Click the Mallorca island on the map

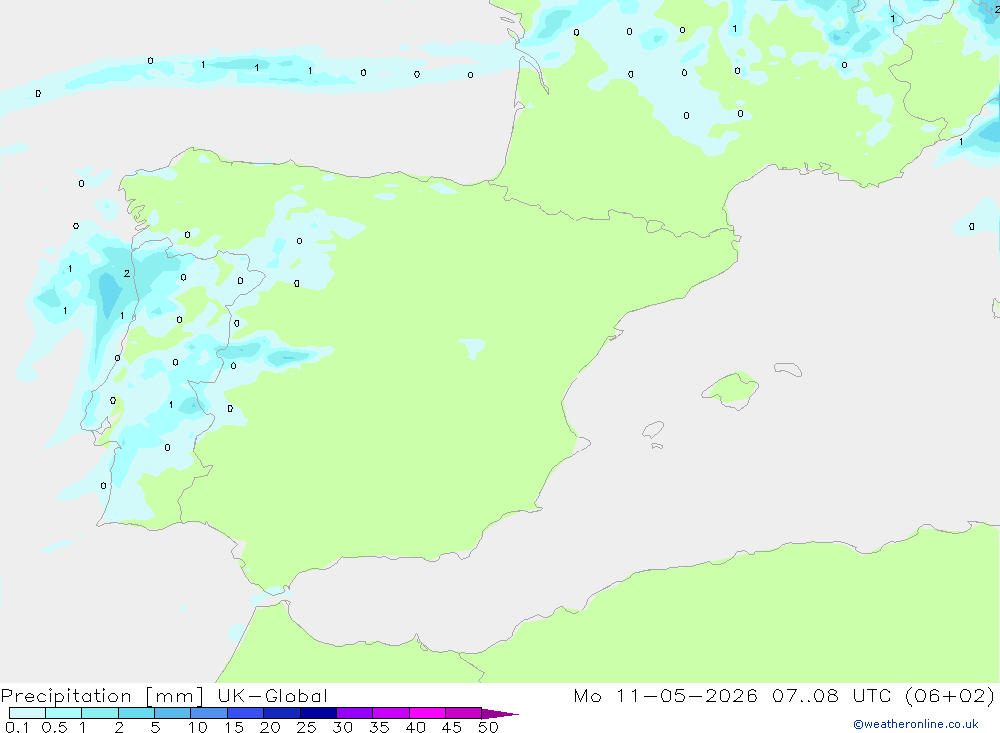tap(732, 389)
